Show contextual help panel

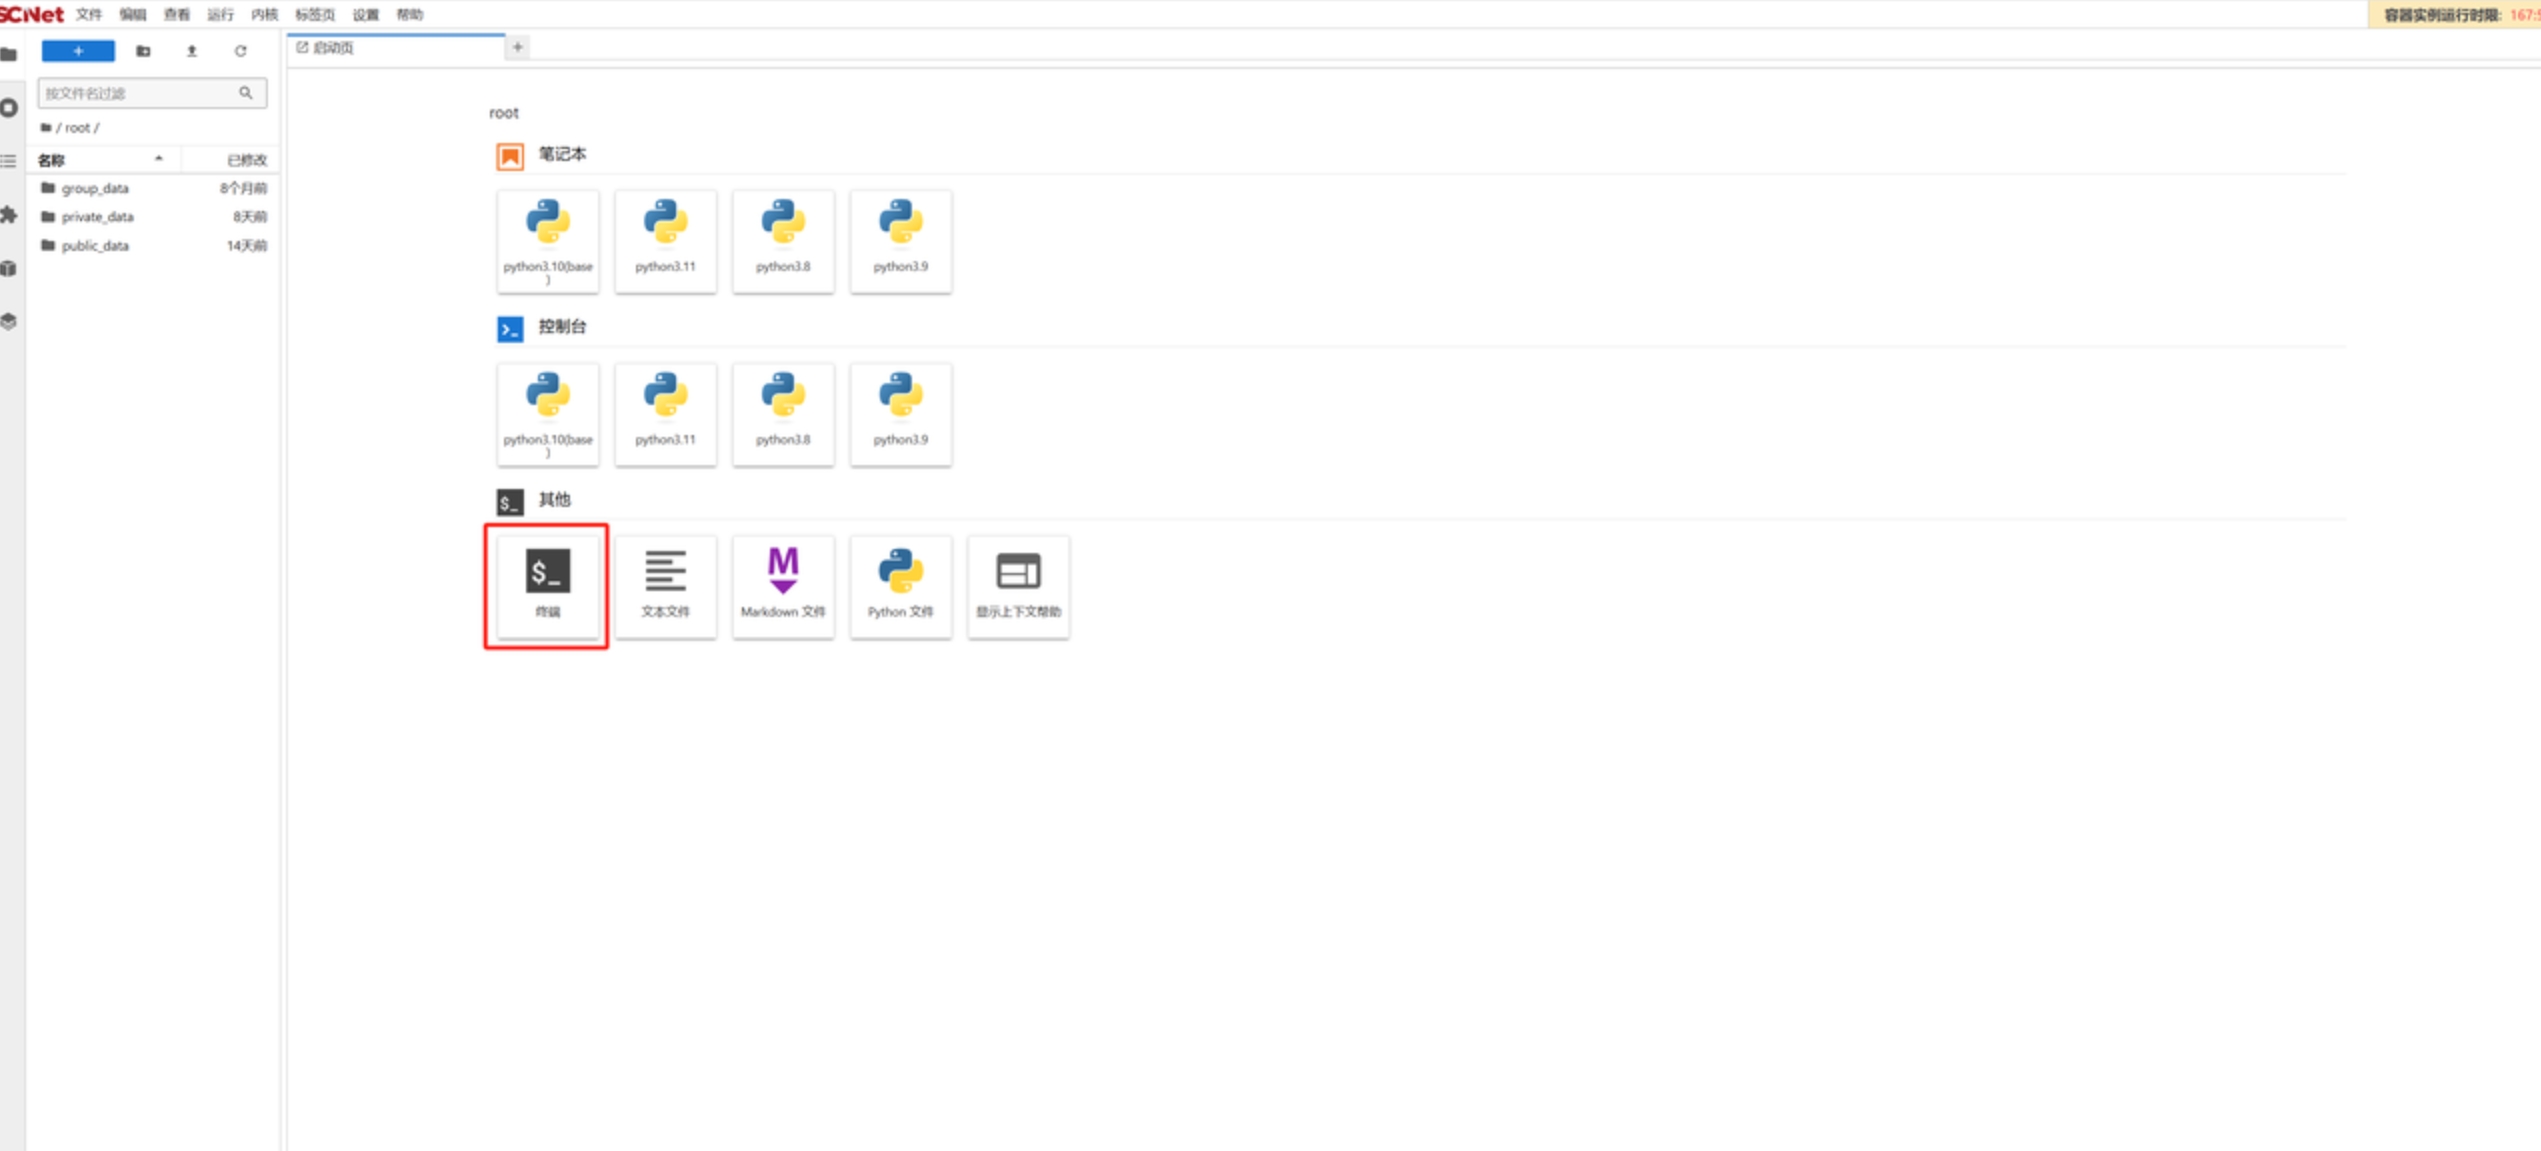tap(1018, 585)
